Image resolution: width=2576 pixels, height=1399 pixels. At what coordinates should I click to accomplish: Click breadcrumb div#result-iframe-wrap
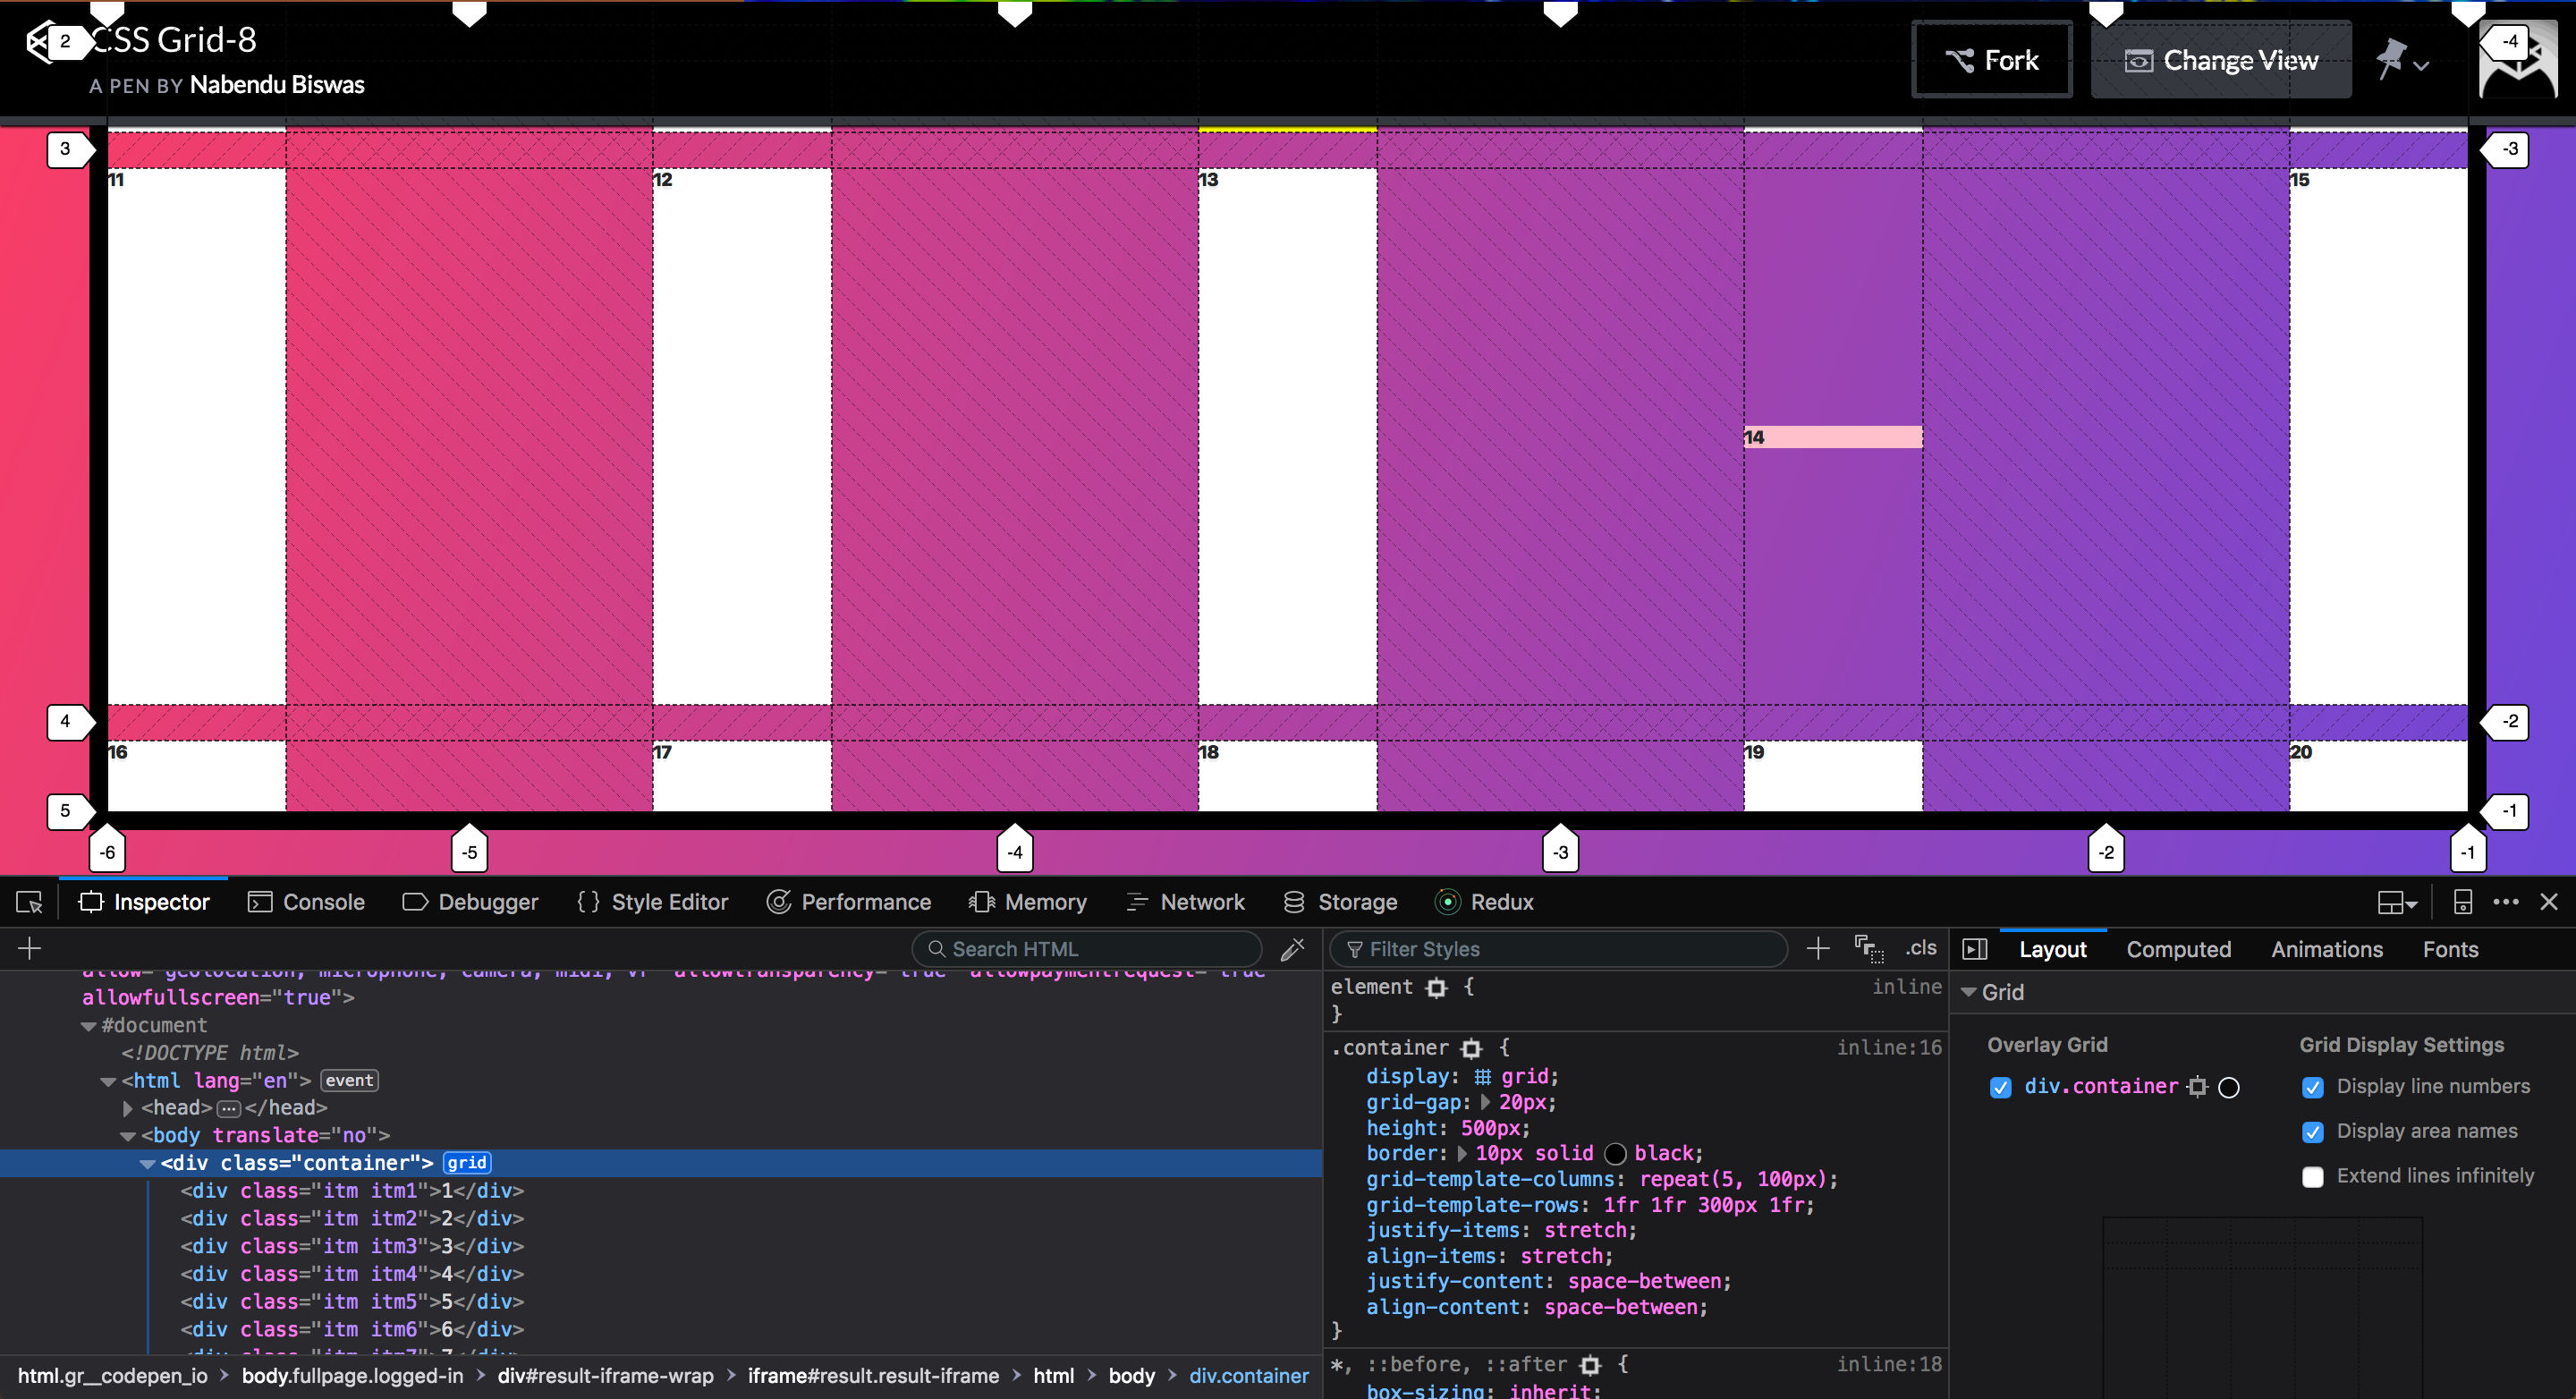[x=605, y=1376]
